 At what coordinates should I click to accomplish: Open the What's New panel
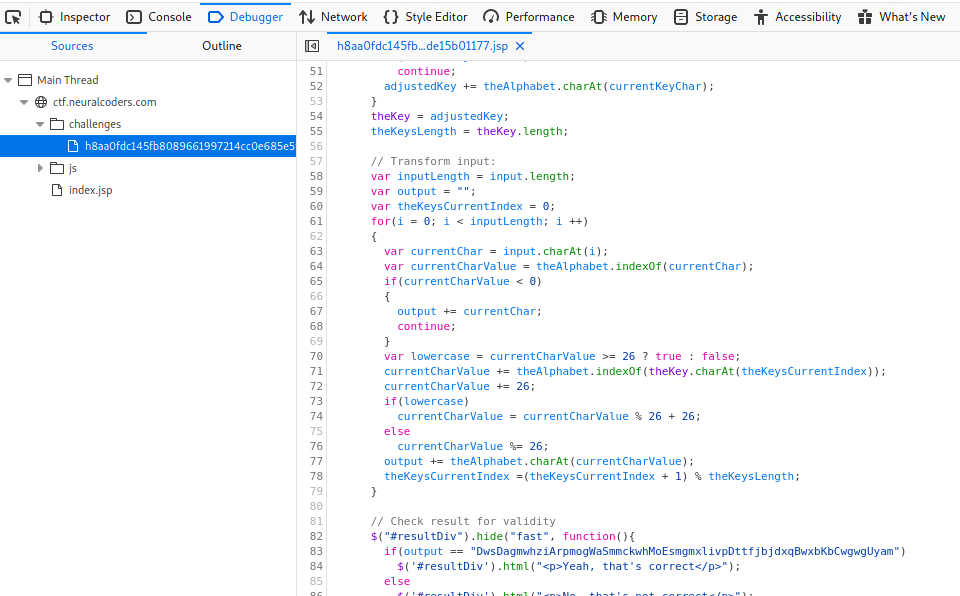pos(901,17)
